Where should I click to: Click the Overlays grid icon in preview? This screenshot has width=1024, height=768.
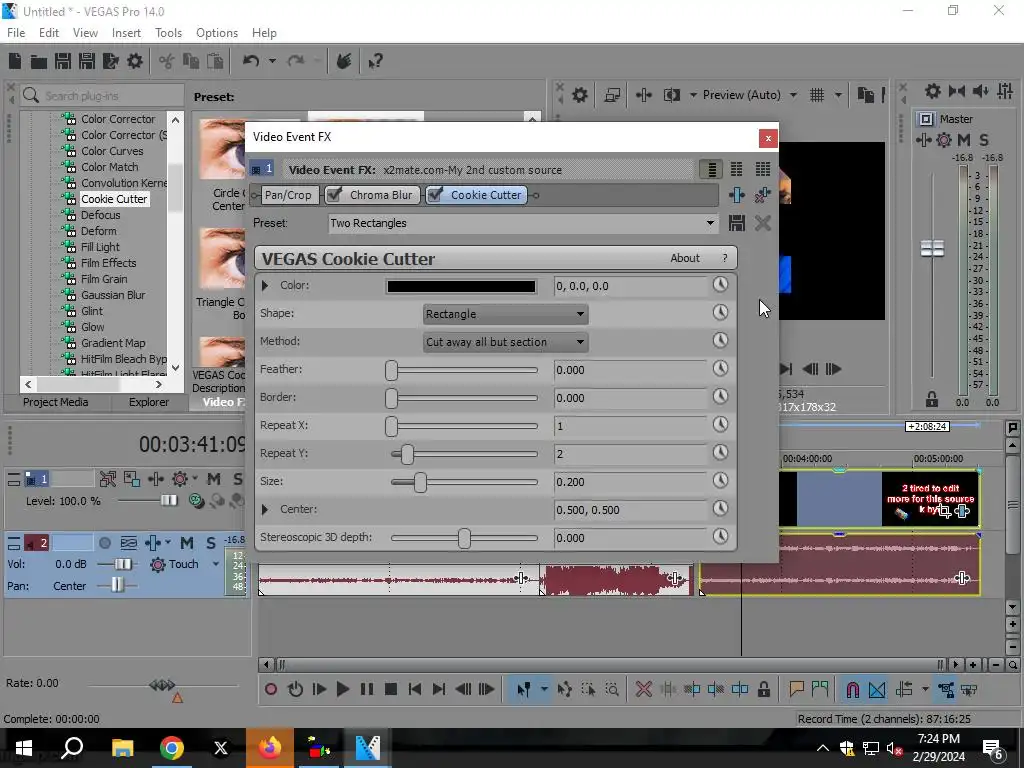coord(816,95)
